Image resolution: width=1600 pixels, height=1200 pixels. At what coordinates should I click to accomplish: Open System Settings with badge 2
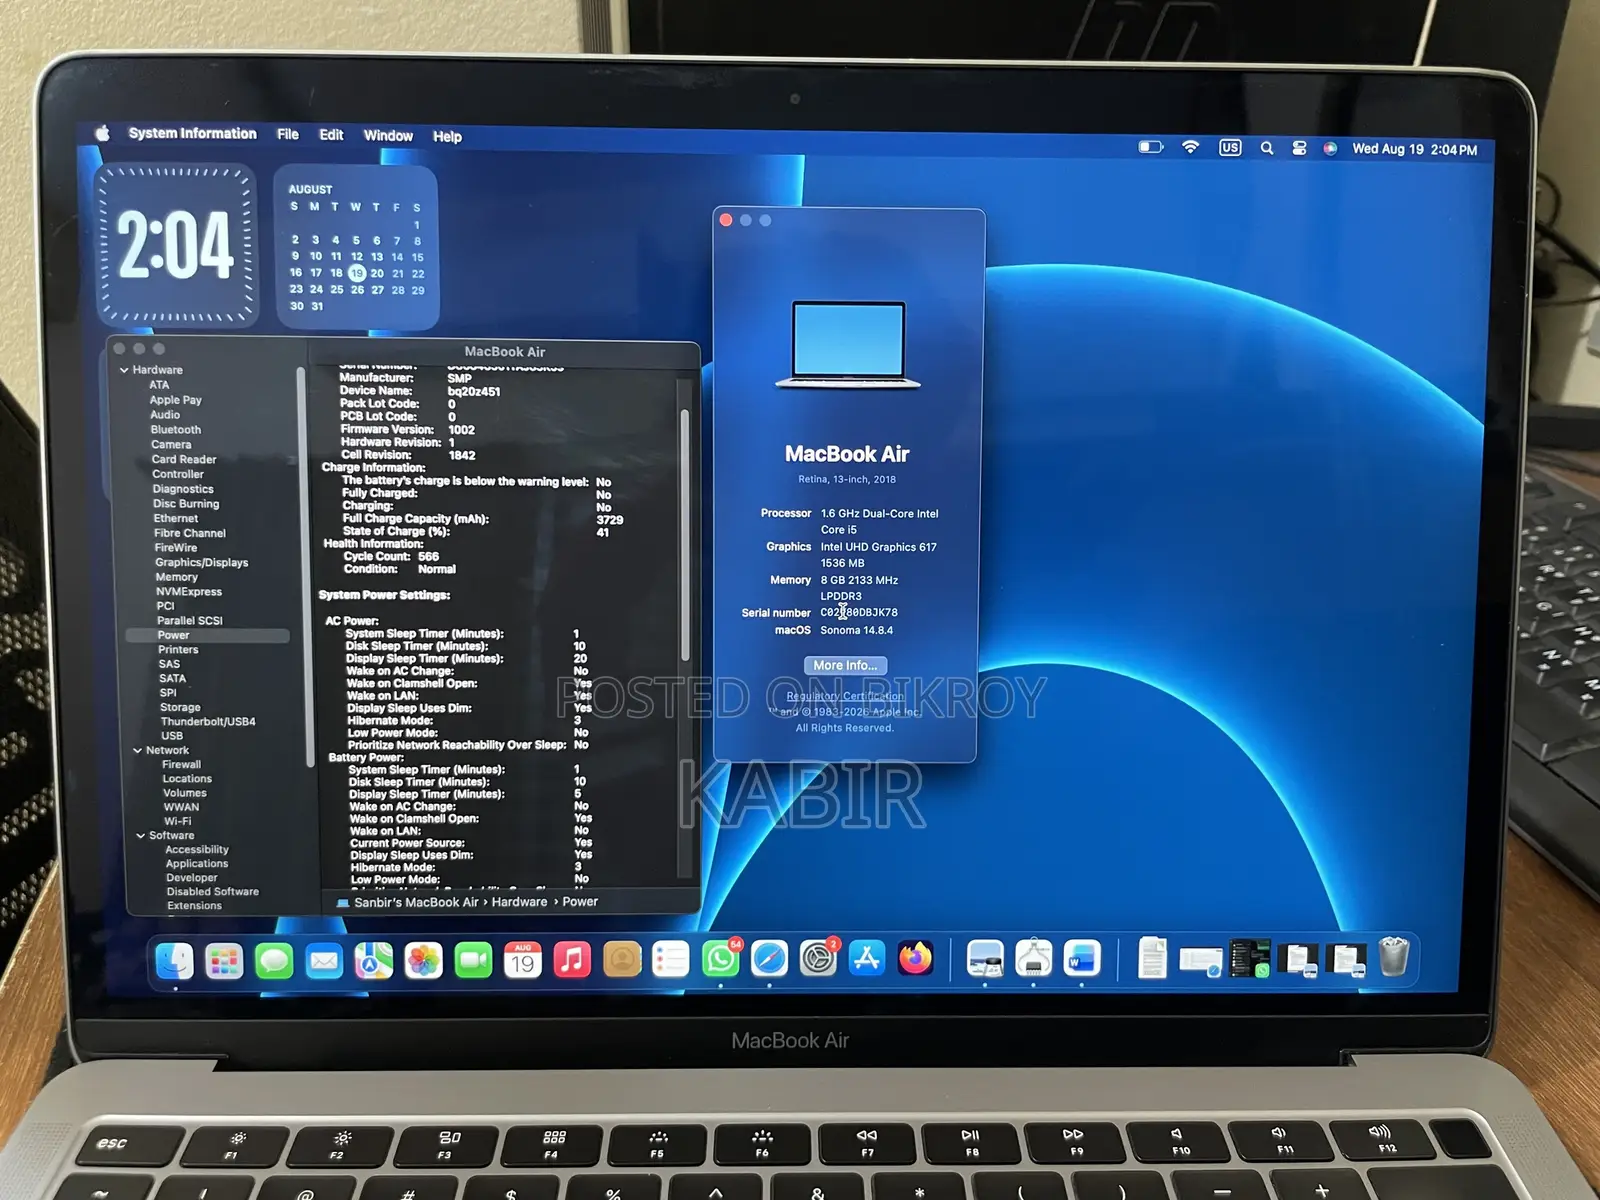point(818,959)
